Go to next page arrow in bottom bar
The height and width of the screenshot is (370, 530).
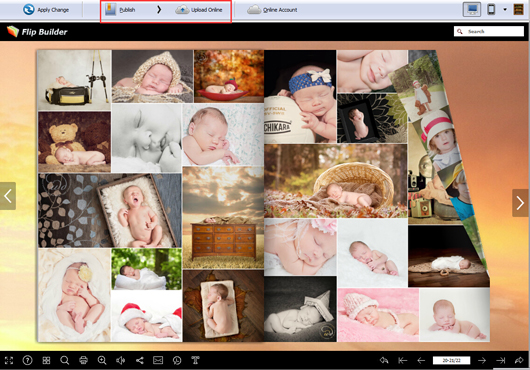pyautogui.click(x=482, y=361)
